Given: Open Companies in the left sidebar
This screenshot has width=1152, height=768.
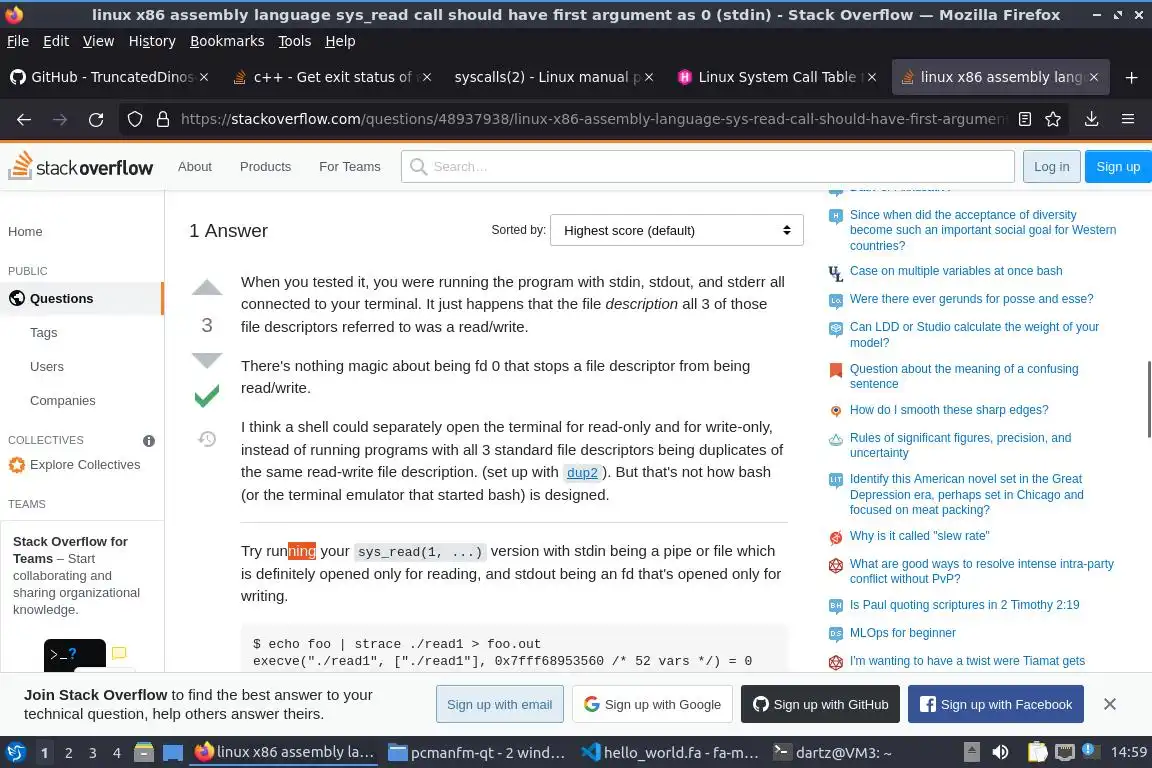Looking at the screenshot, I should pos(62,401).
